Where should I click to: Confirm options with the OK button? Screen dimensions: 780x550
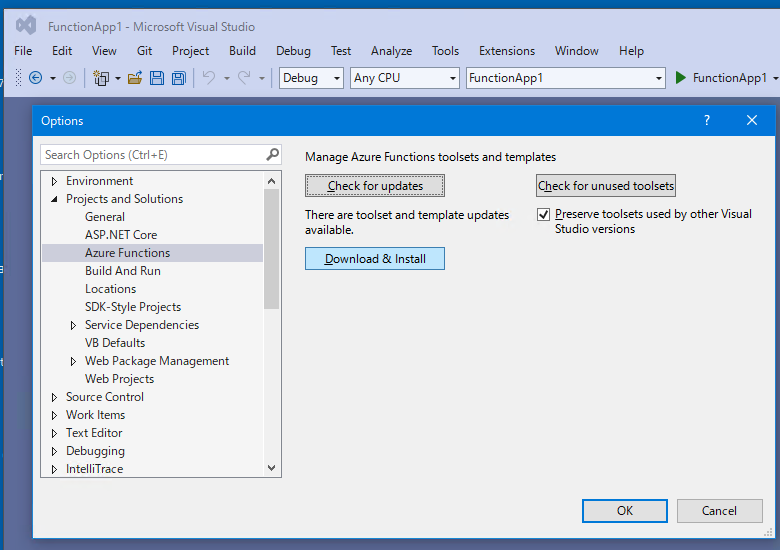tap(625, 511)
